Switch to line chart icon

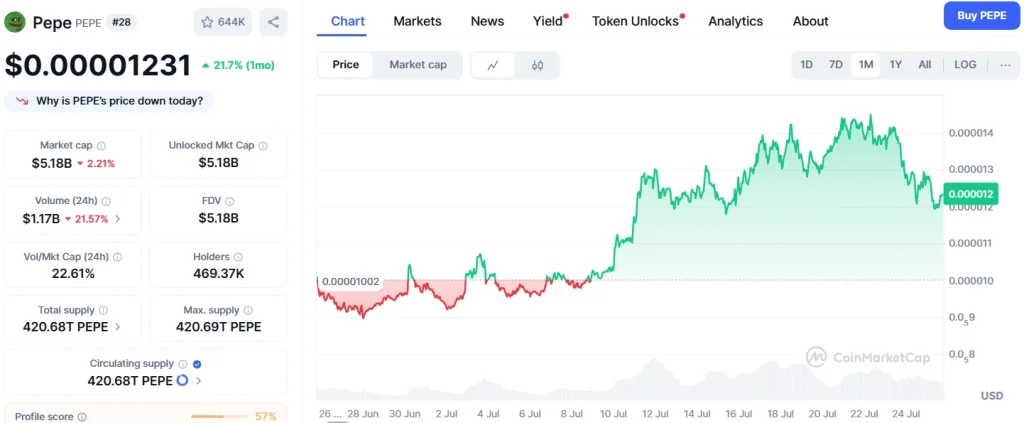point(493,65)
